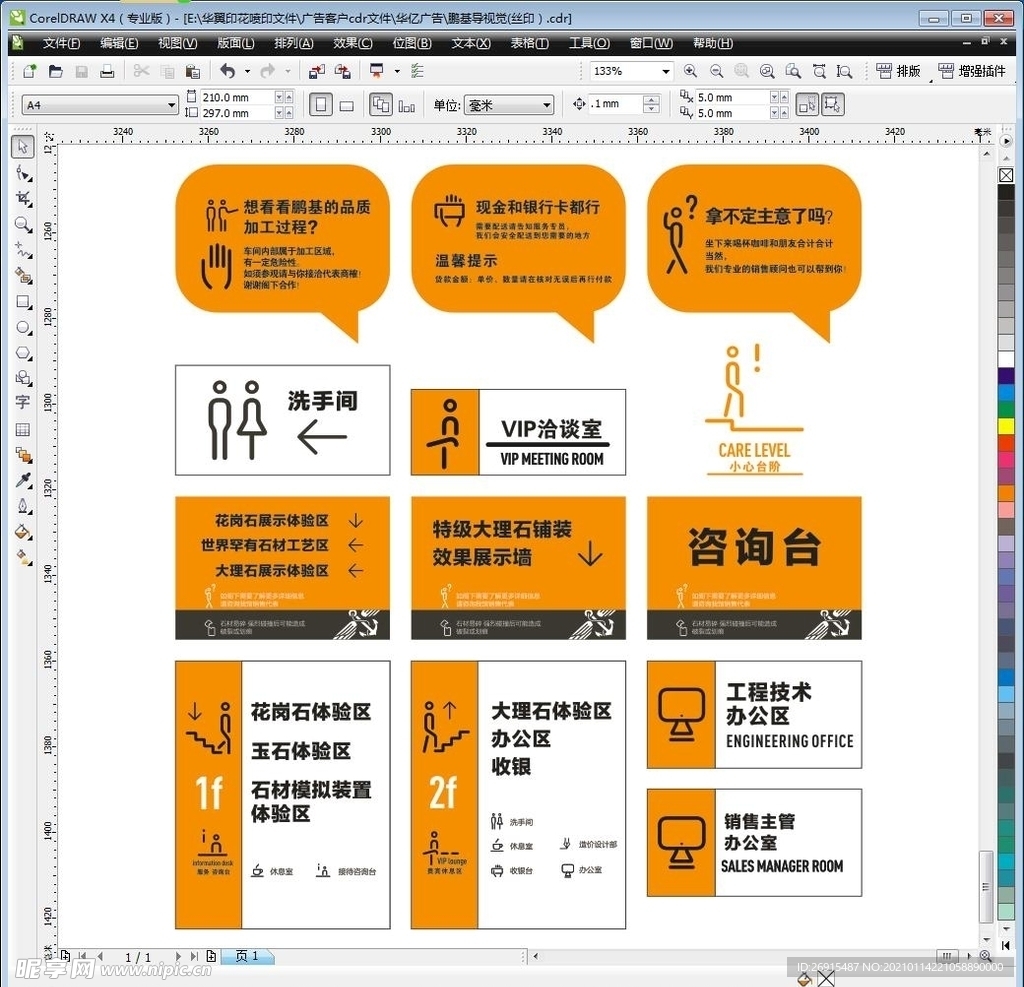1024x987 pixels.
Task: Select the Pick tool in the toolbox
Action: point(23,146)
